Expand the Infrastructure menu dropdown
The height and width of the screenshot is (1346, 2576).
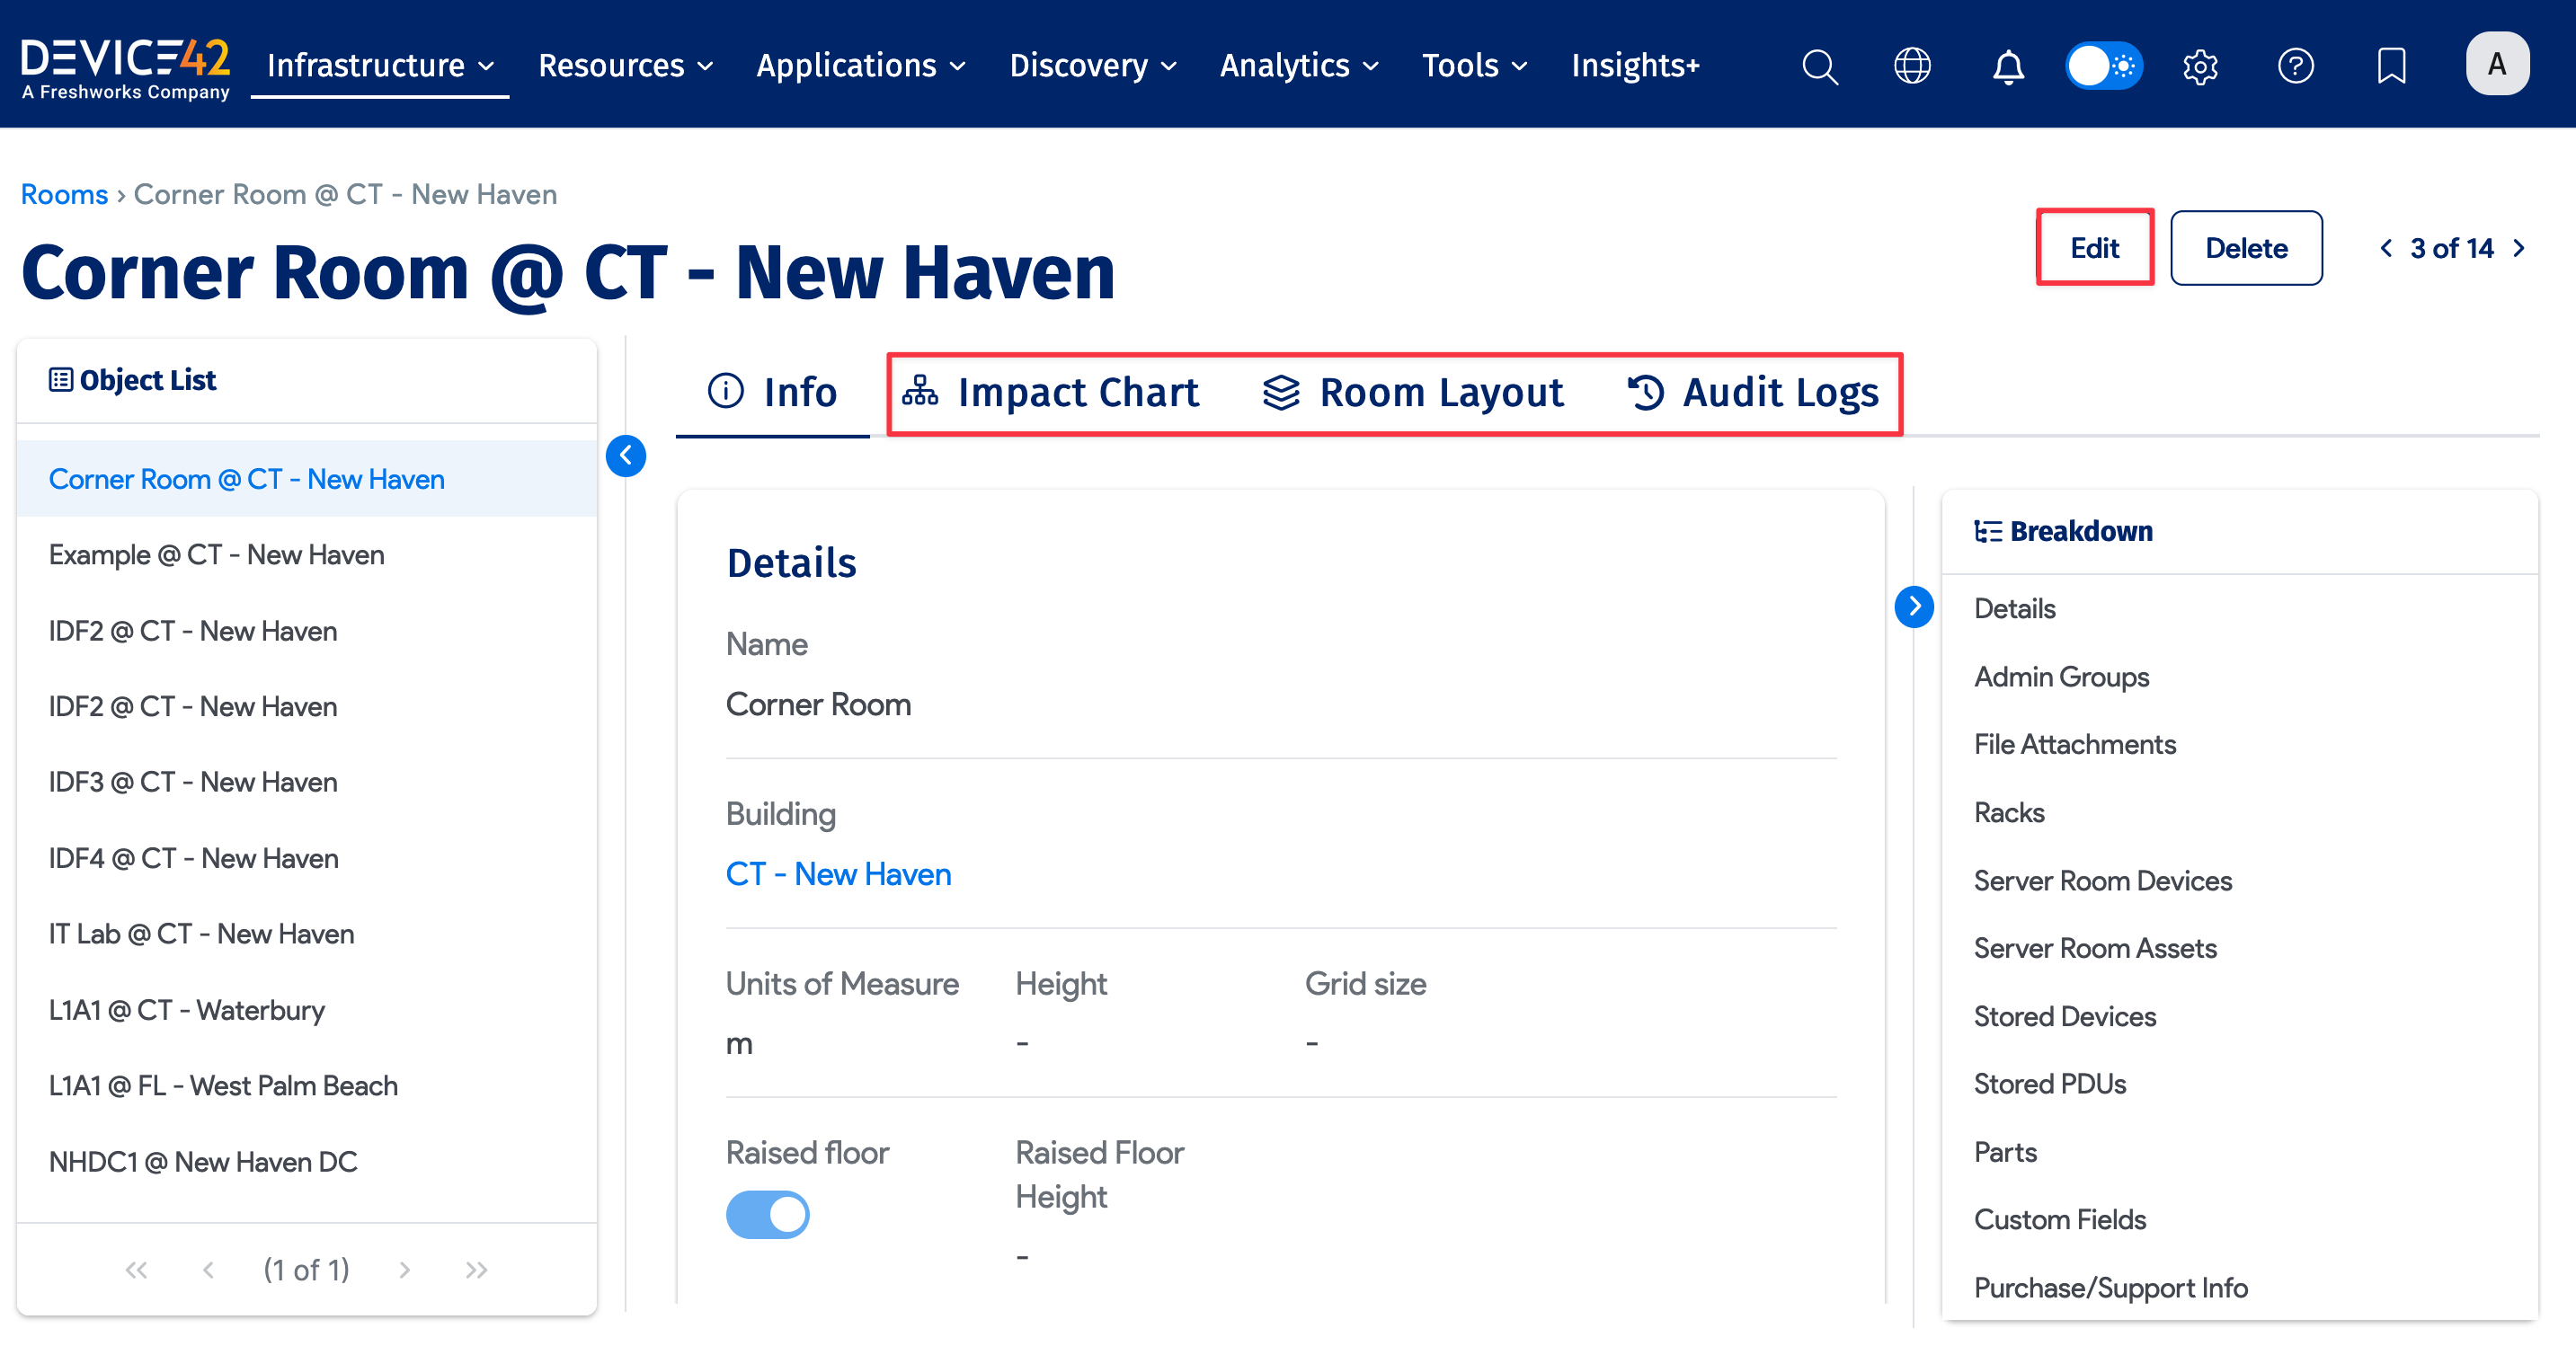(x=380, y=66)
